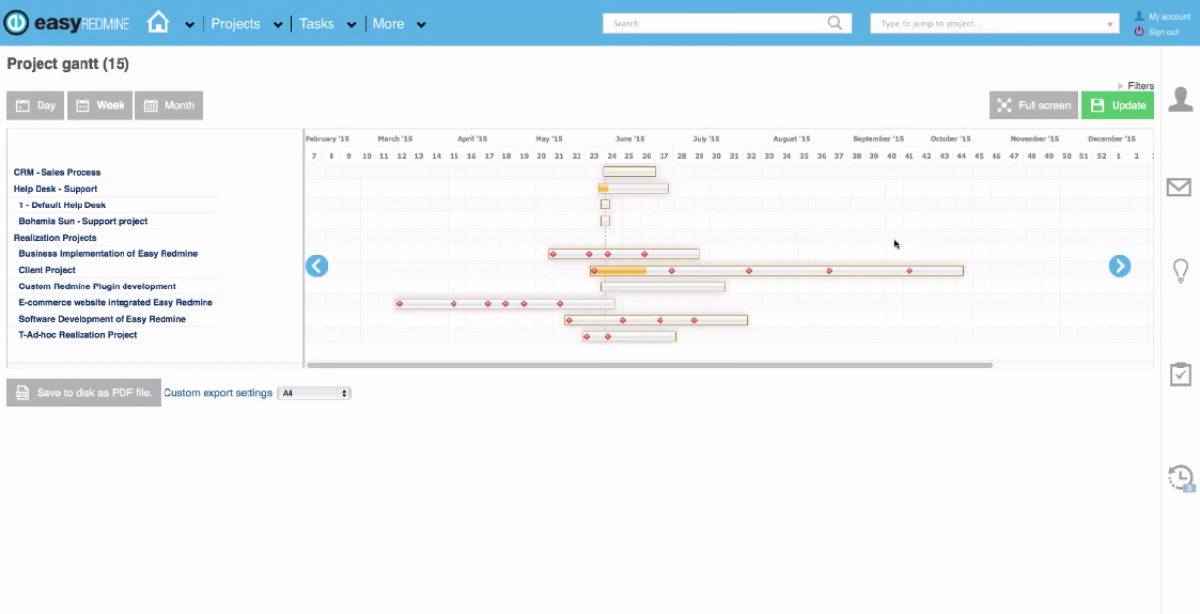Open Business Implementation of Easy Redmine

[x=108, y=254]
